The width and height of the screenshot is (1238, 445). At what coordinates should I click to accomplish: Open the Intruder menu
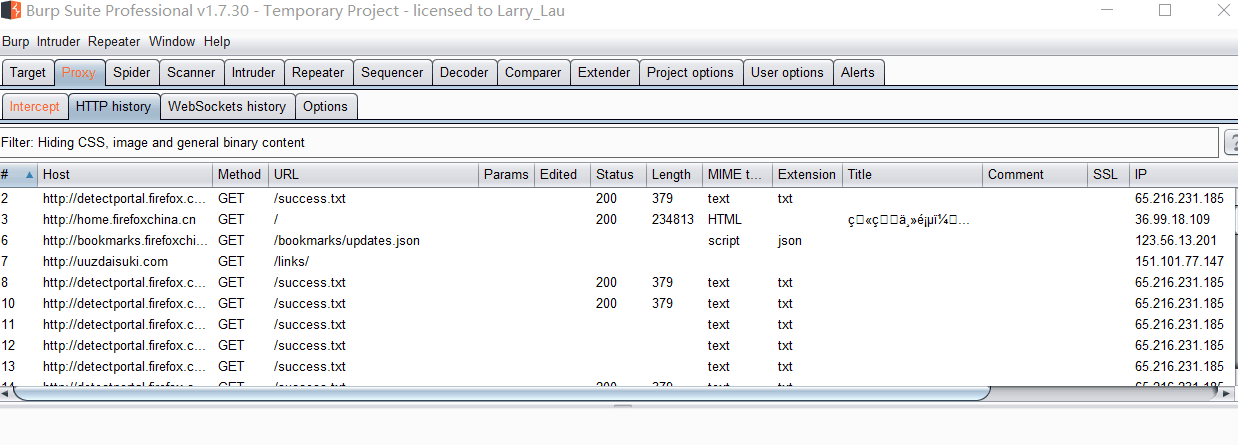coord(58,42)
